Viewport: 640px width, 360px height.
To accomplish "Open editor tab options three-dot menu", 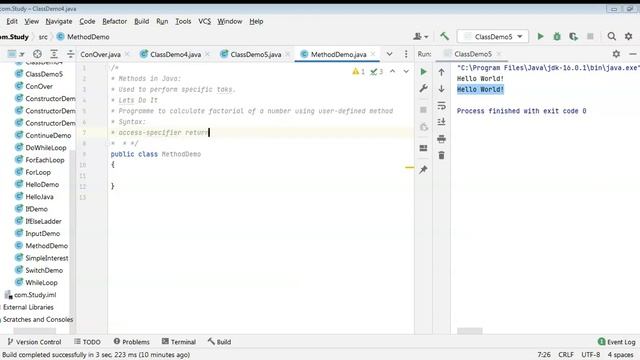I will [x=406, y=54].
